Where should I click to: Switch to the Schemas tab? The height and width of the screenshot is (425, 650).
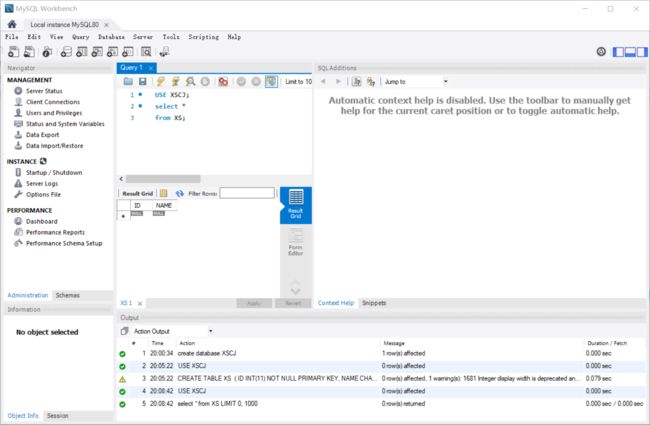click(x=68, y=295)
